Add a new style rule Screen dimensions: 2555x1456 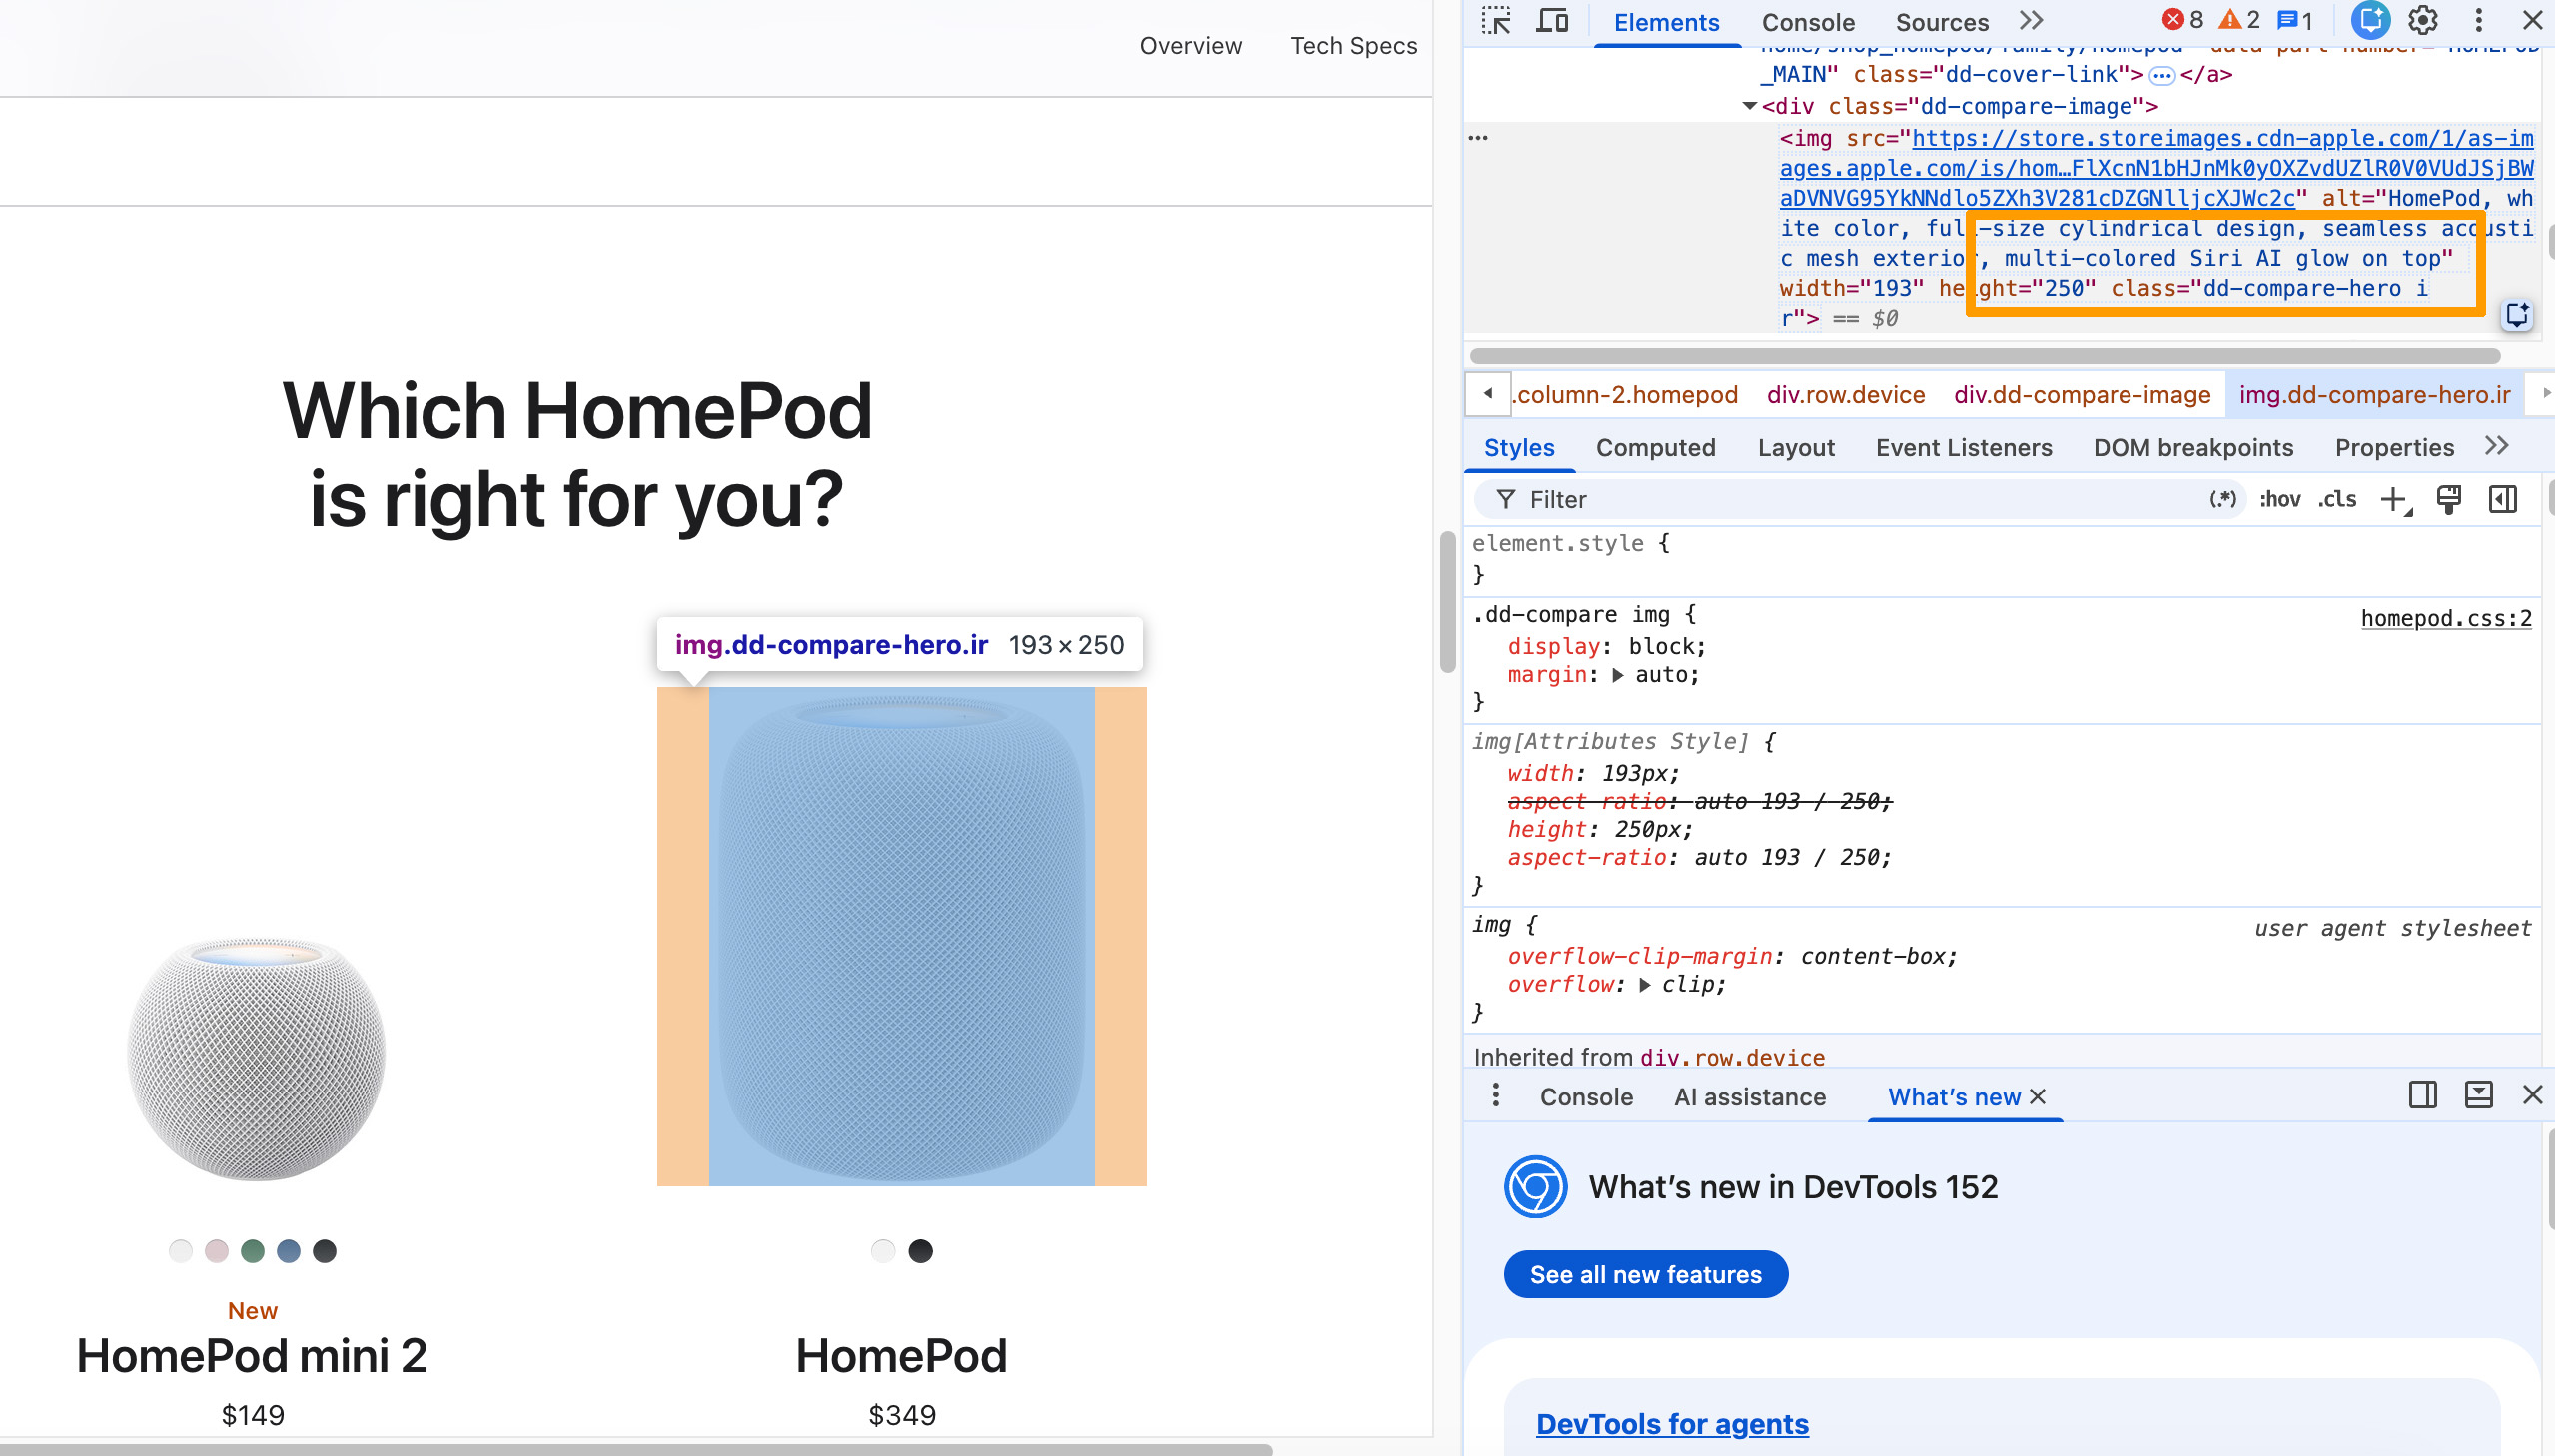tap(2394, 500)
